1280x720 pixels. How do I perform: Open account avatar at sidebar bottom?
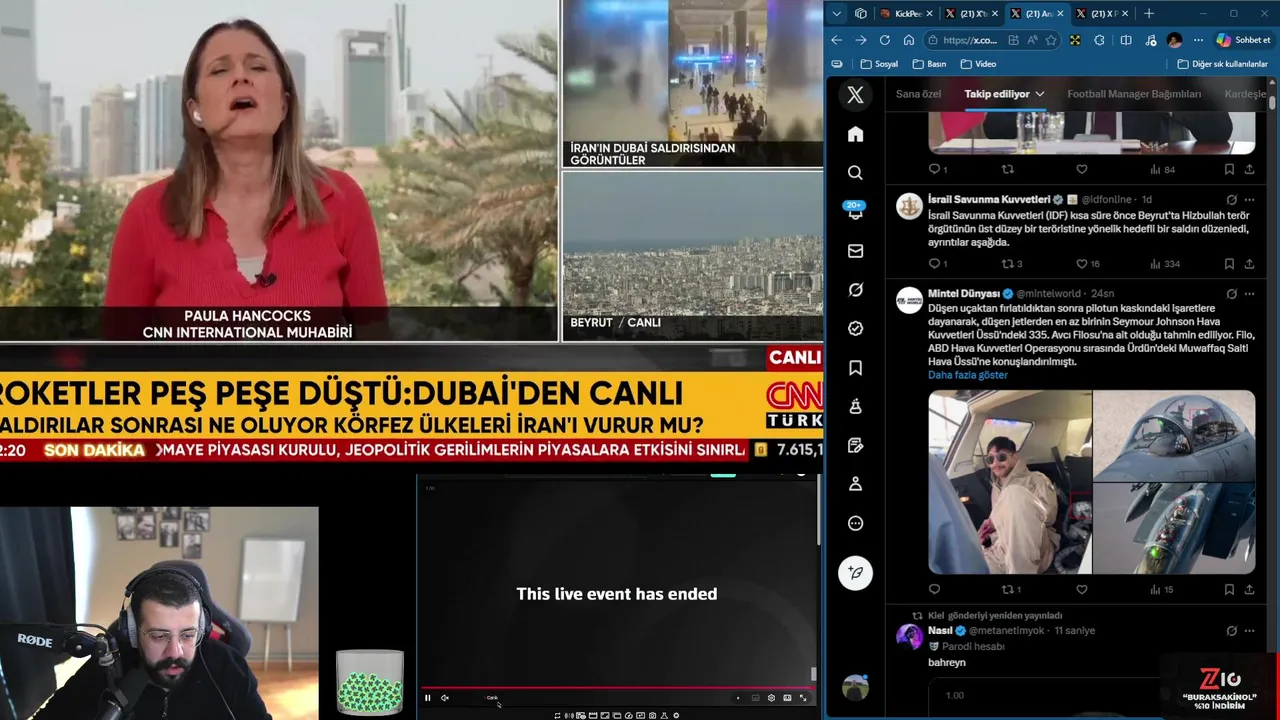pyautogui.click(x=855, y=688)
